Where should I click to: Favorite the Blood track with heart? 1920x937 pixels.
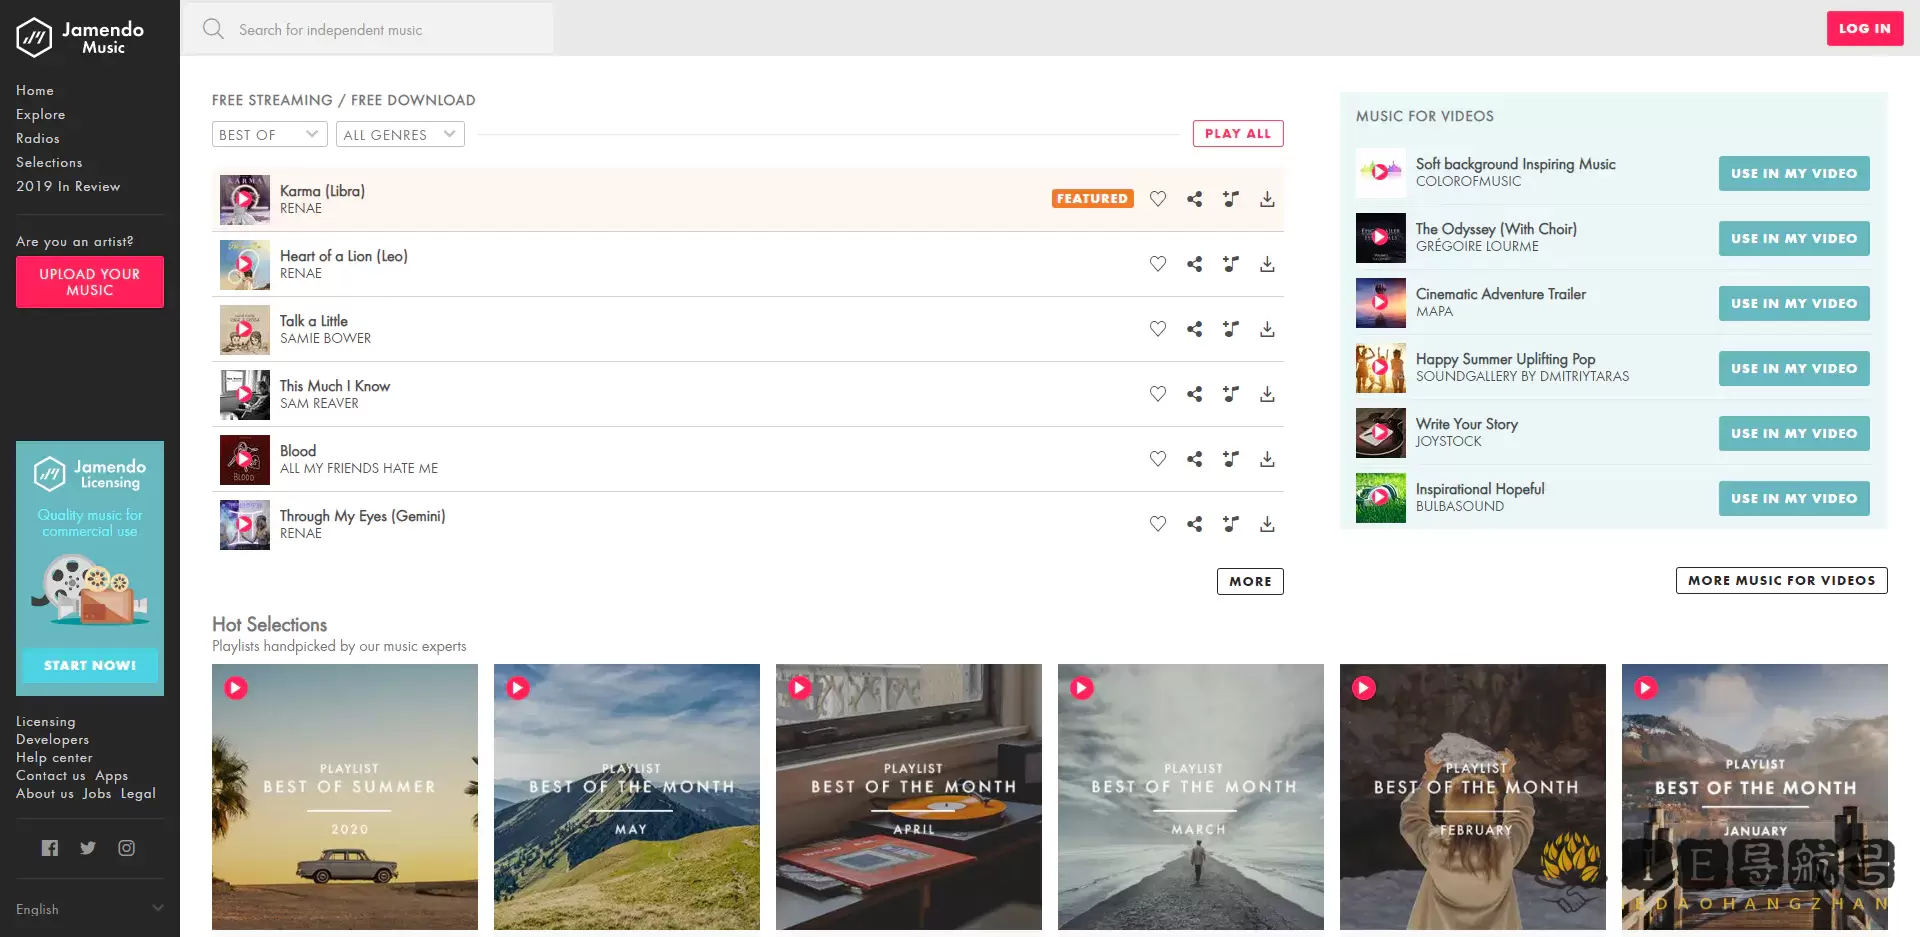(1158, 459)
